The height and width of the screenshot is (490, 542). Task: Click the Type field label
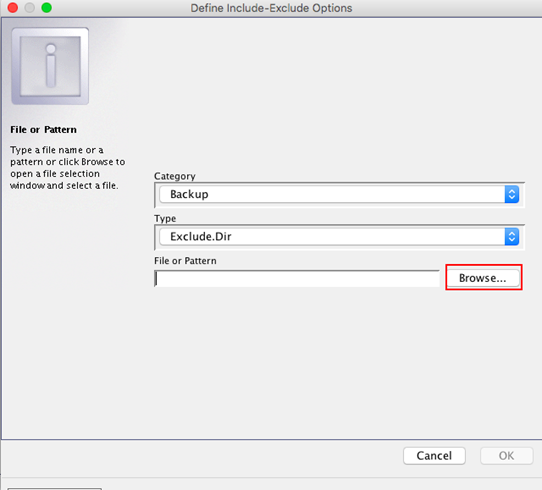[165, 219]
